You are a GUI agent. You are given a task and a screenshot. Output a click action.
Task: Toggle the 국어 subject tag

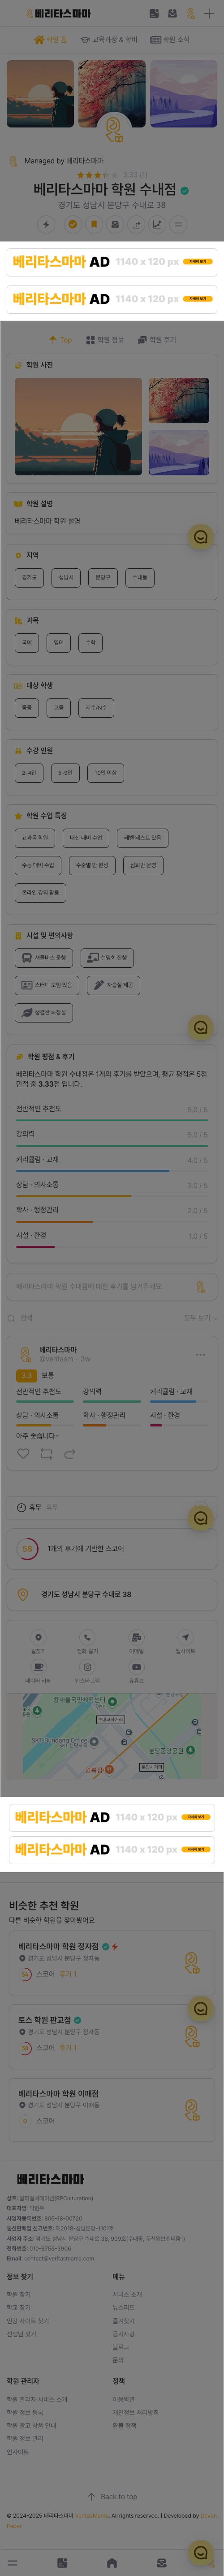(x=27, y=643)
